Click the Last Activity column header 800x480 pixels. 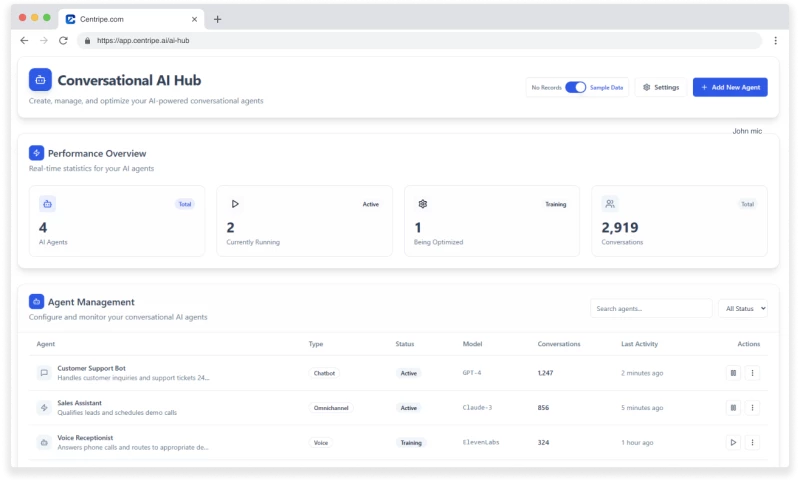point(639,344)
